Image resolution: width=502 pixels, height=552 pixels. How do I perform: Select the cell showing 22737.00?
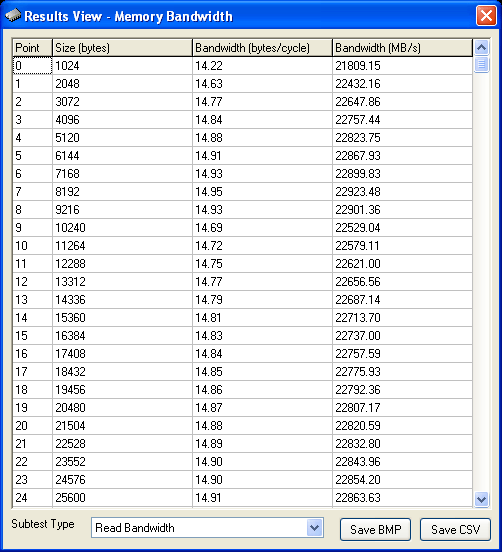click(x=402, y=335)
